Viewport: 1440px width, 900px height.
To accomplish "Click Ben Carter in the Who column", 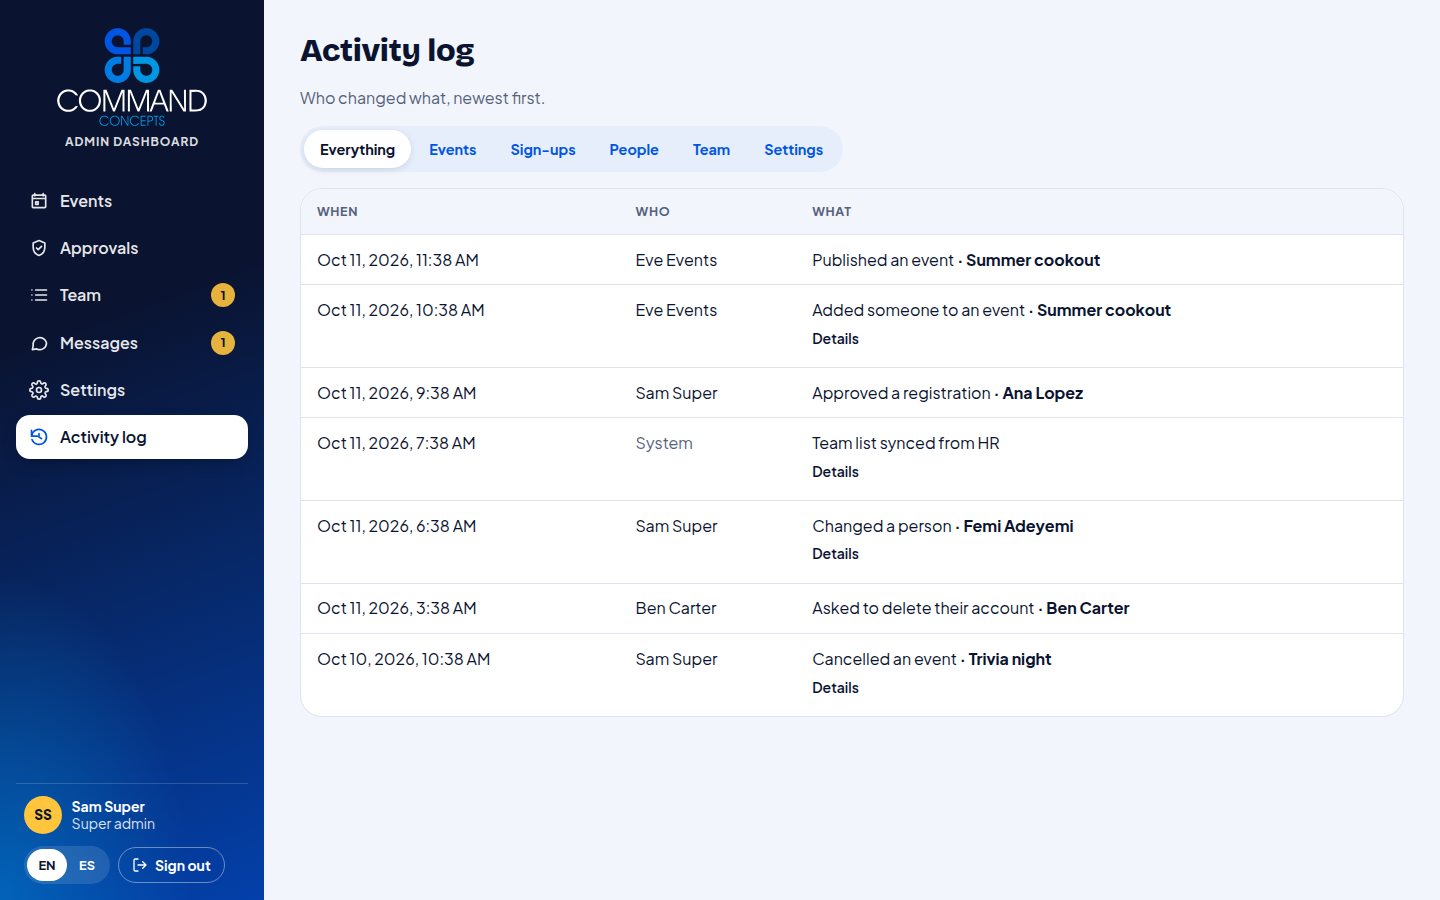I will click(x=676, y=608).
